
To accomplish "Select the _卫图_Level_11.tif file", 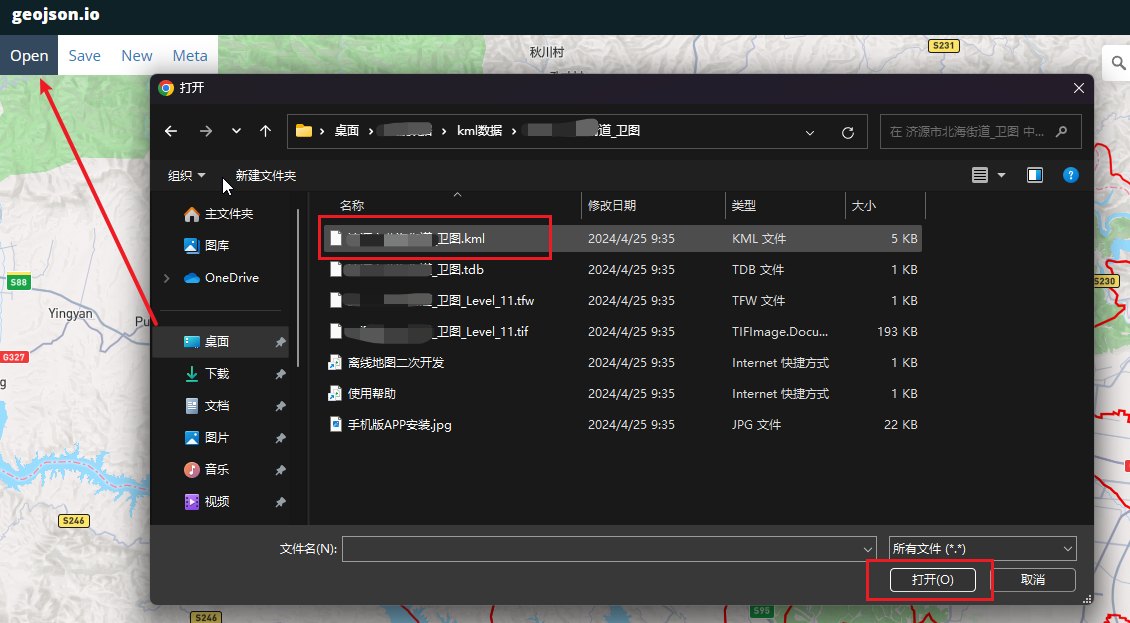I will point(623,332).
